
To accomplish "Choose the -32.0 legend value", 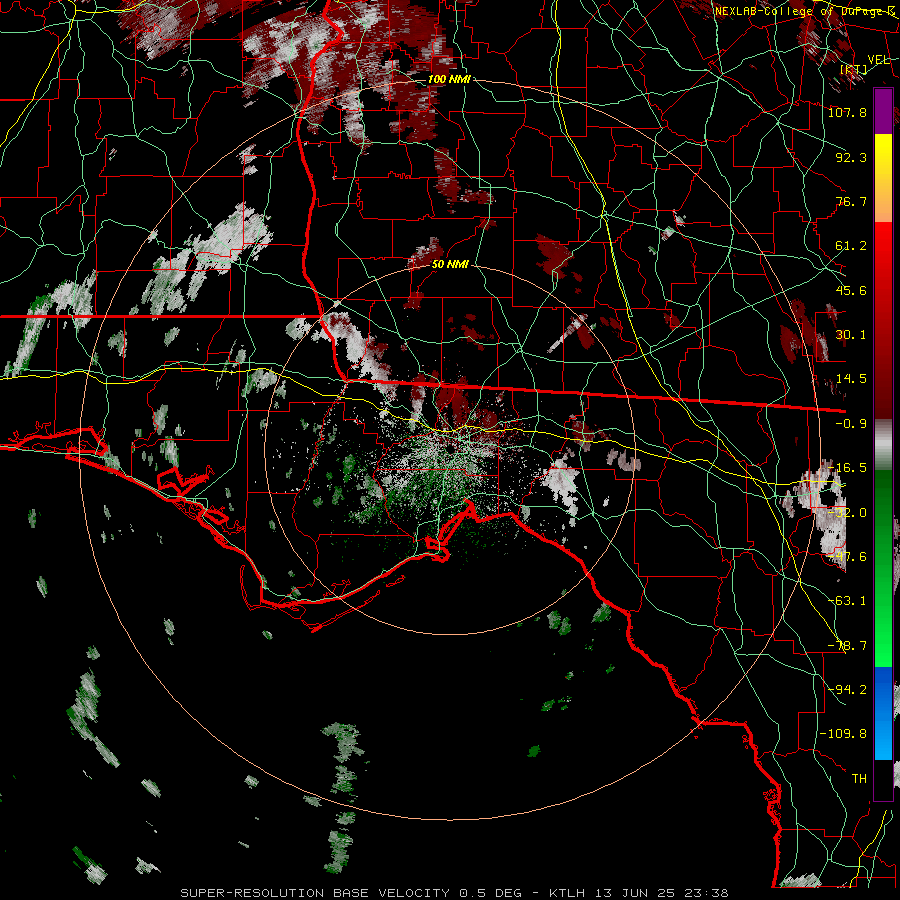I will (847, 513).
